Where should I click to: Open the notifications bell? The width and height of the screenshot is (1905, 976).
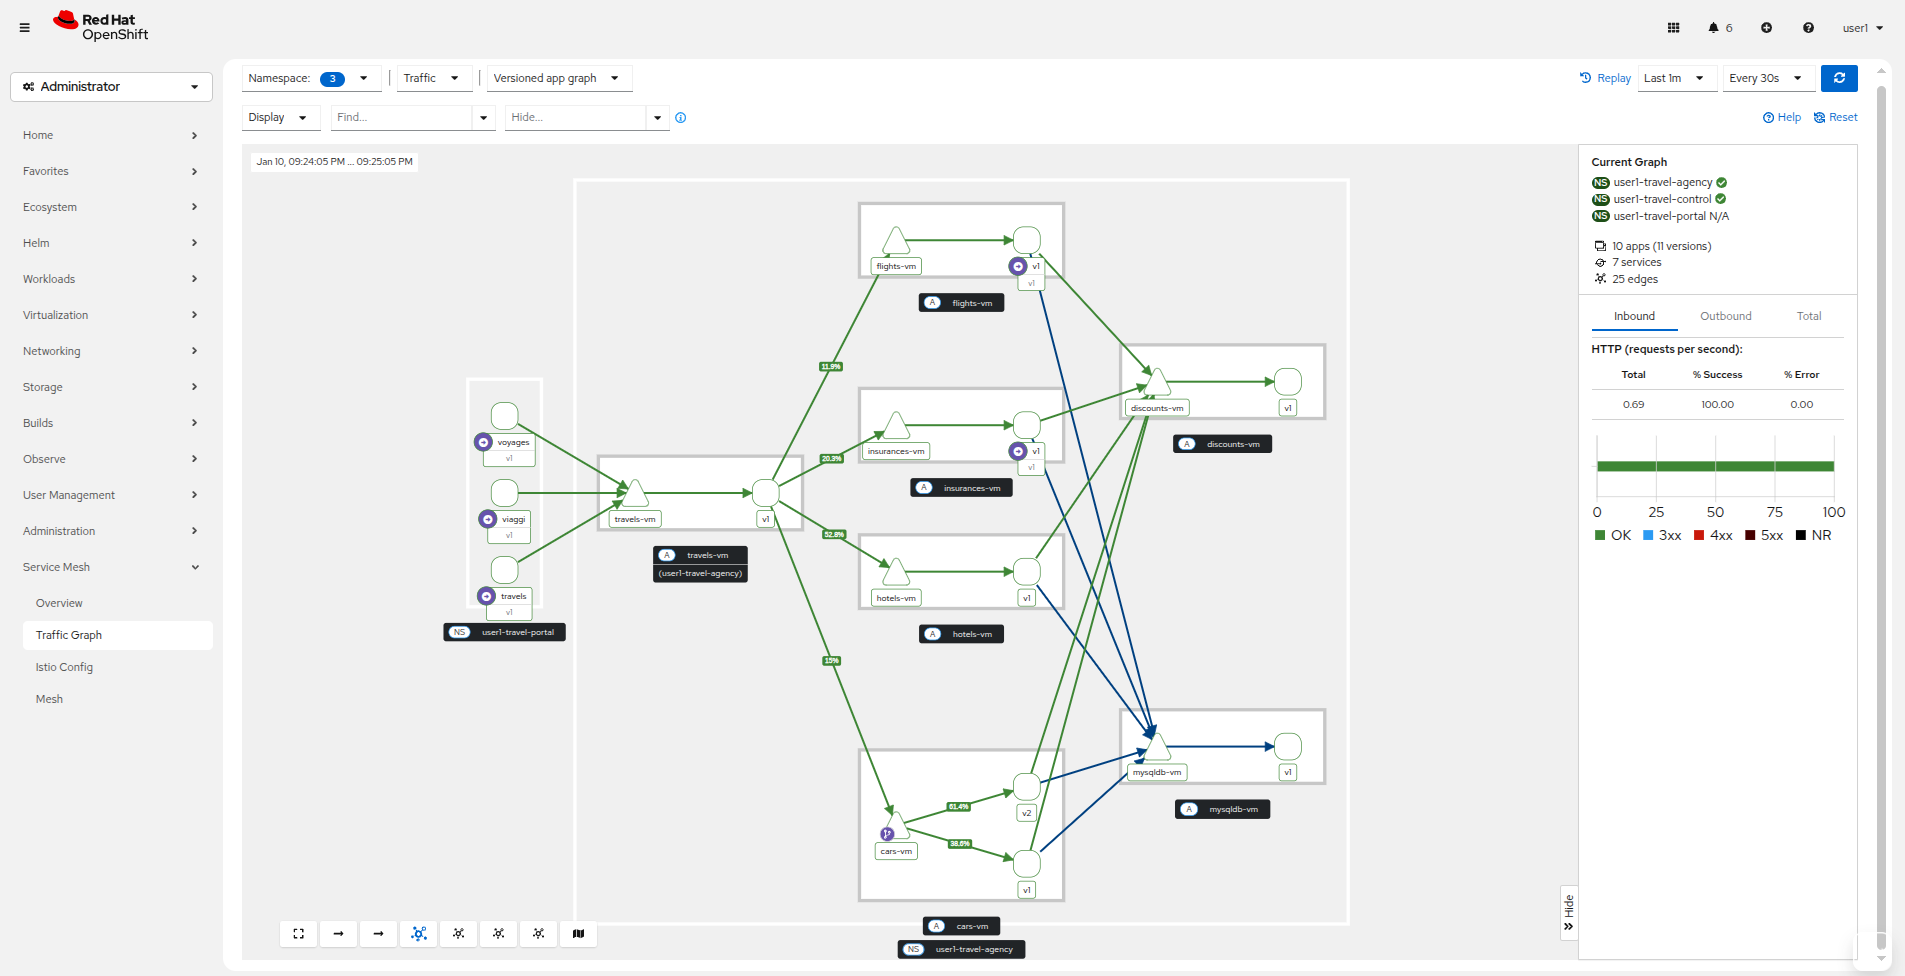[x=1714, y=28]
